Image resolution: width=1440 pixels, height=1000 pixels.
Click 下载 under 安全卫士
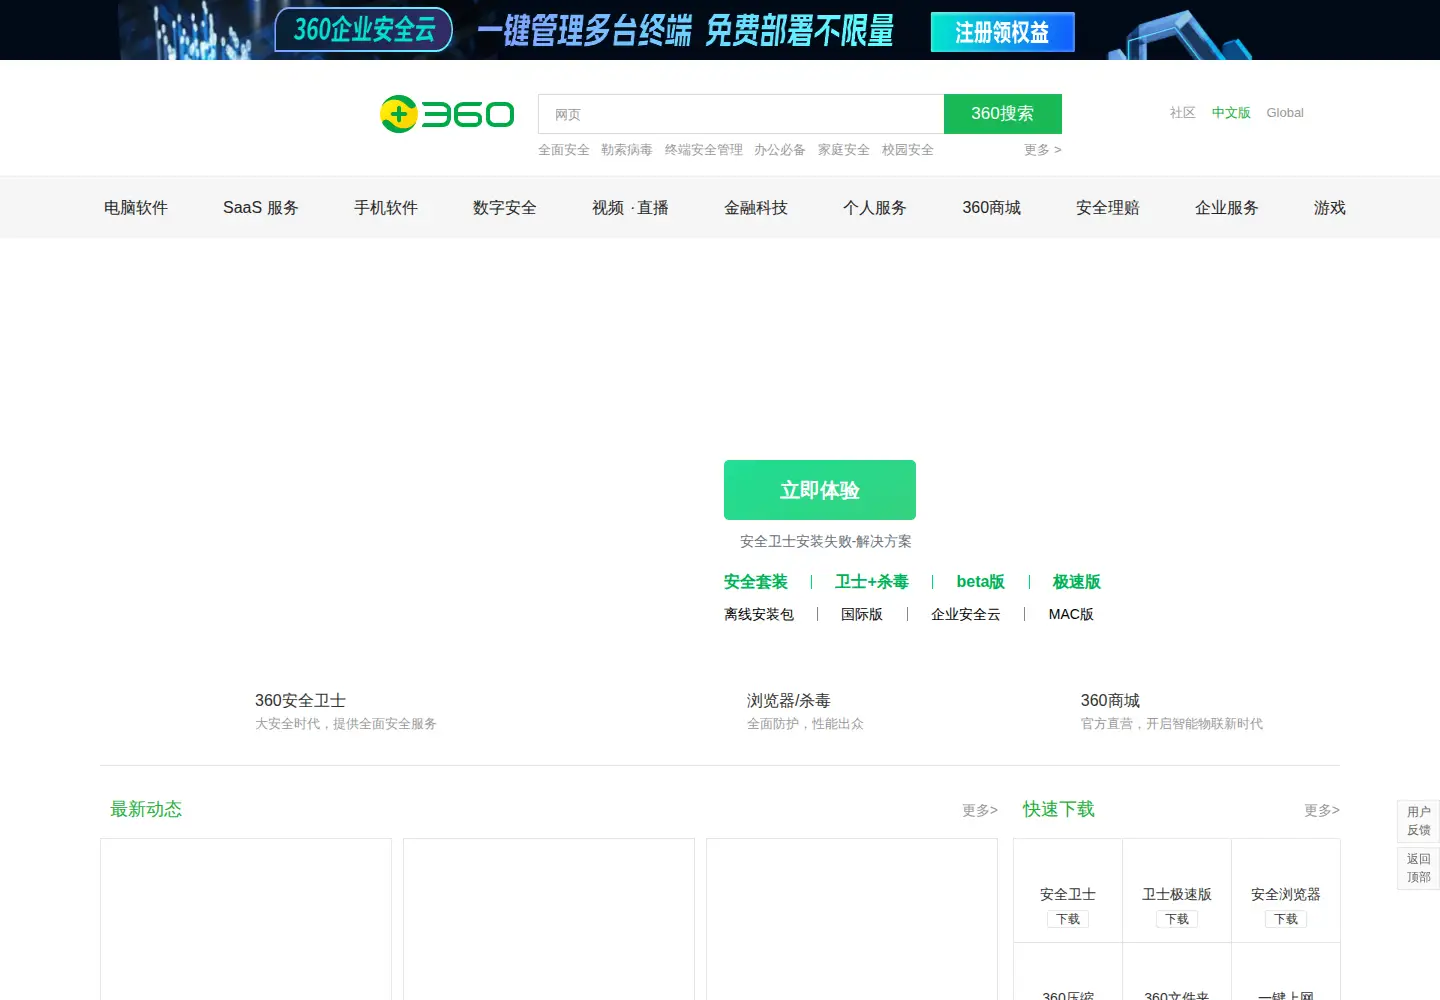point(1068,919)
